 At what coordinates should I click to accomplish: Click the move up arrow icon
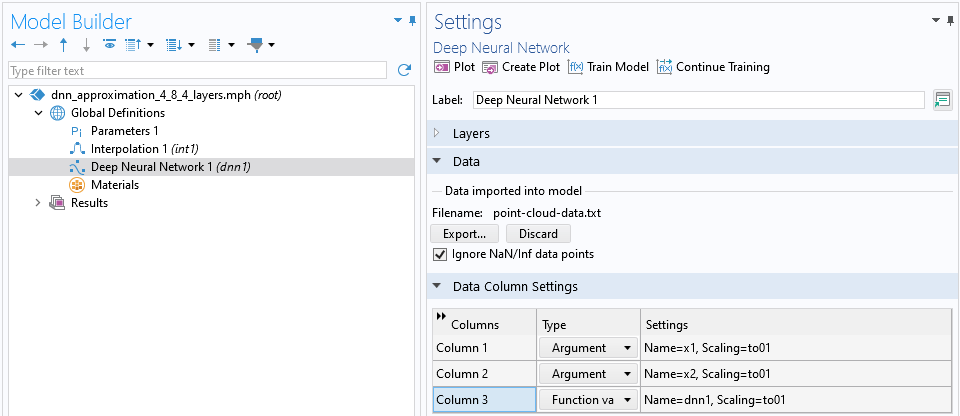(x=64, y=45)
